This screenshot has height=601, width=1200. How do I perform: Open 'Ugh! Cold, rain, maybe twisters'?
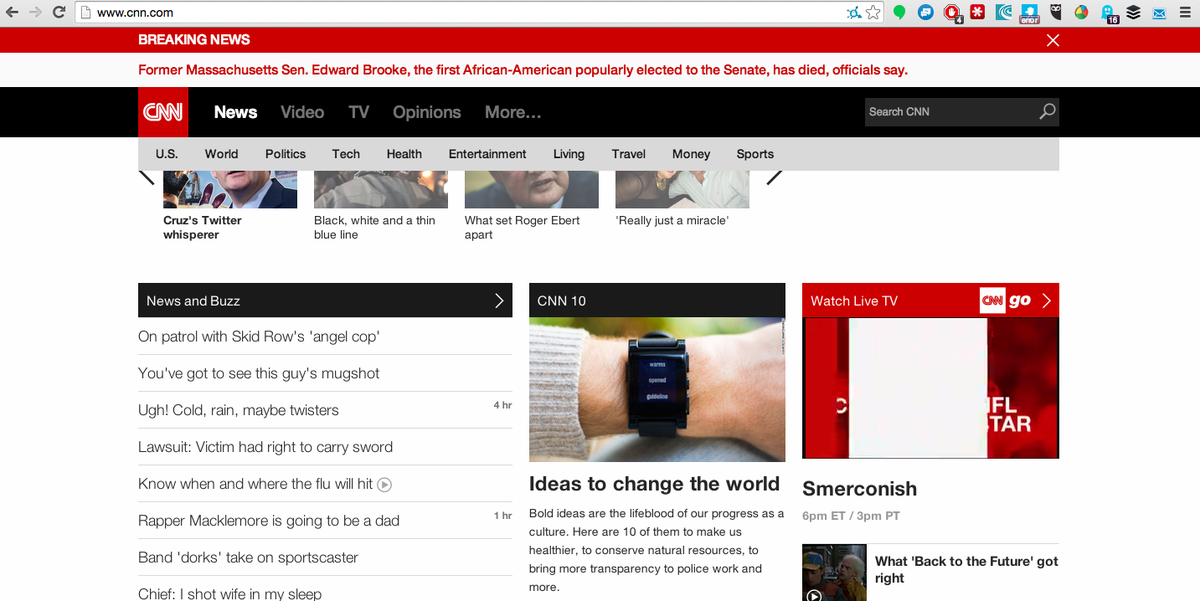pyautogui.click(x=238, y=411)
